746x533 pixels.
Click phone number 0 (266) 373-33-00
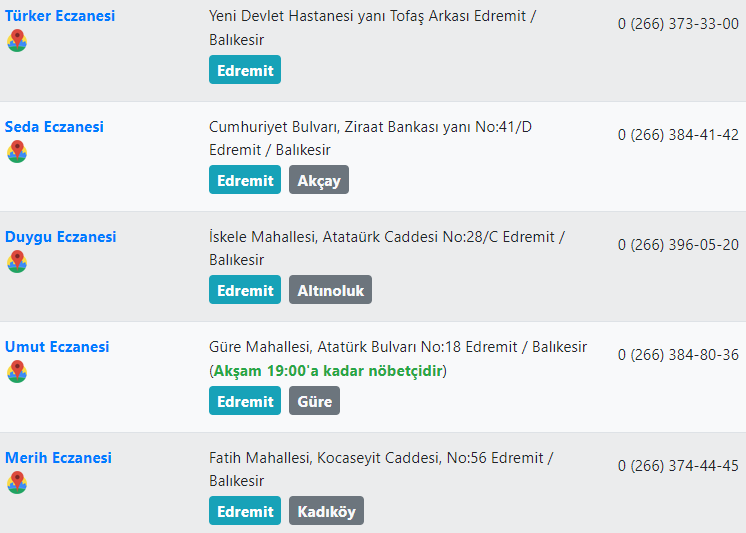click(x=678, y=24)
